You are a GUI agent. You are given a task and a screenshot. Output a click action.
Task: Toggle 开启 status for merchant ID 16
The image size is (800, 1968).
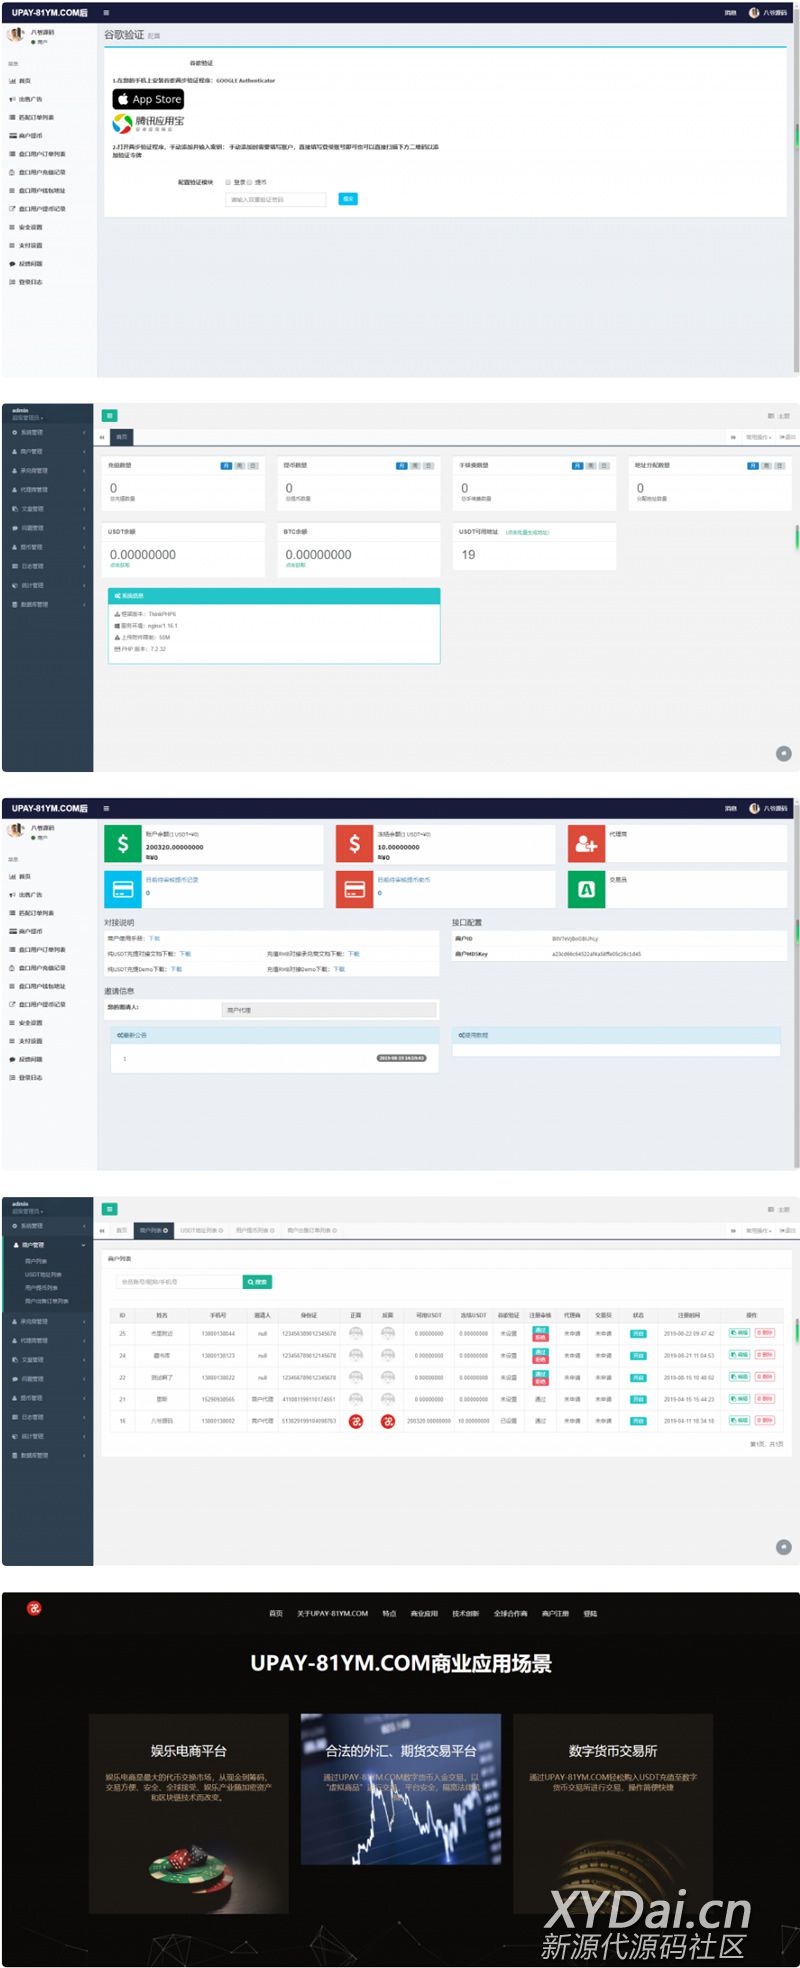pos(638,1421)
